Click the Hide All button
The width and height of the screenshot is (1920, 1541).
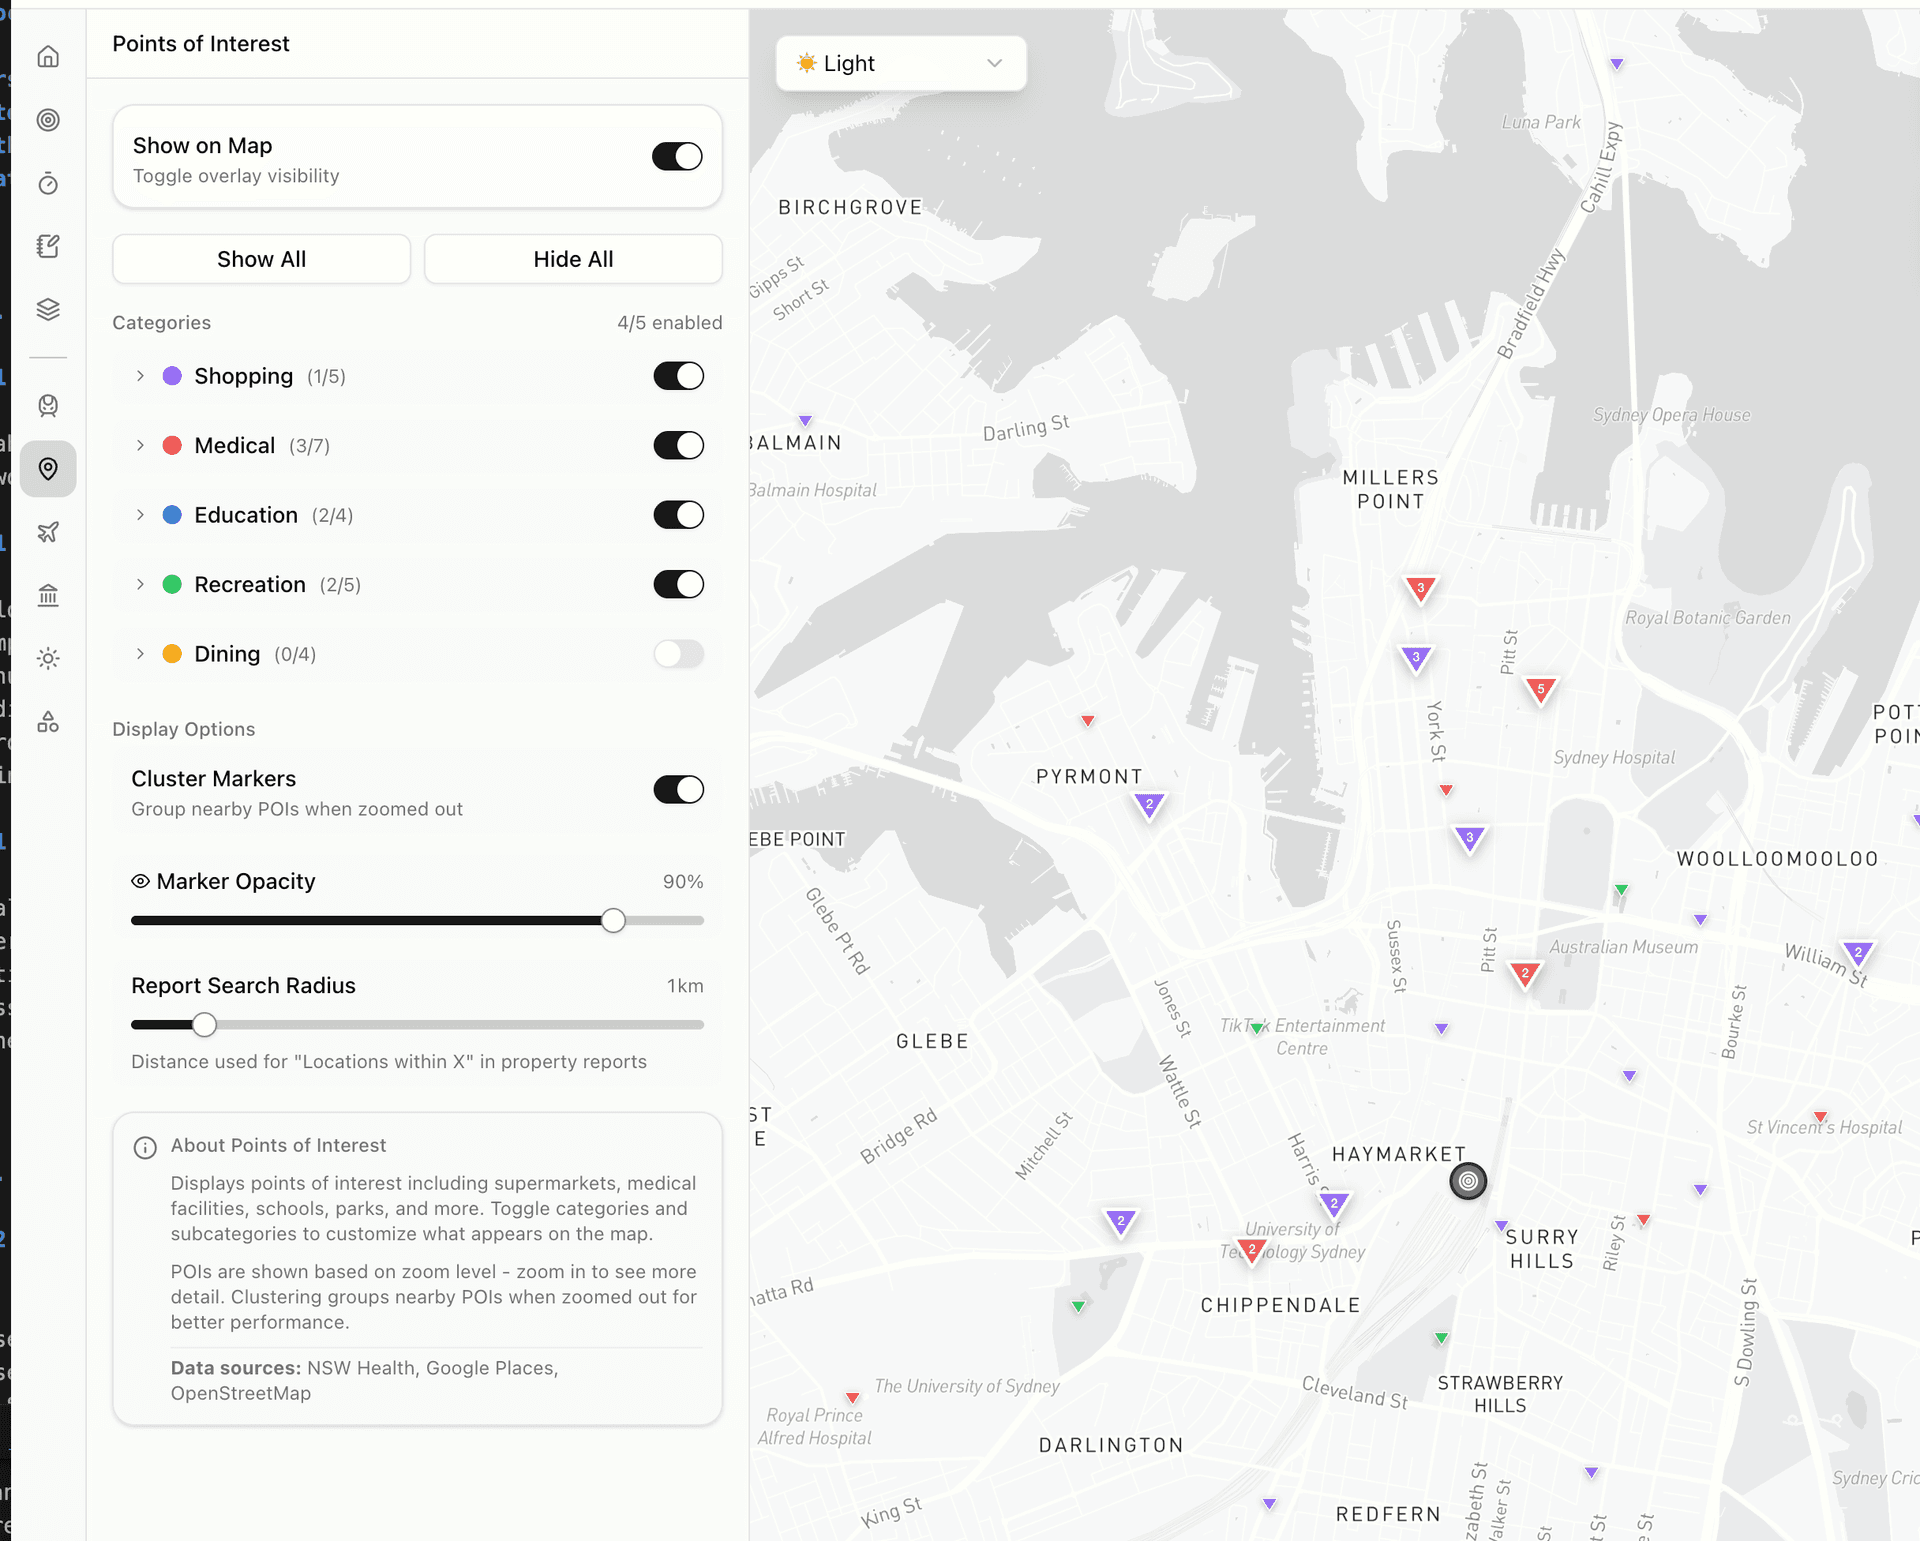(573, 260)
